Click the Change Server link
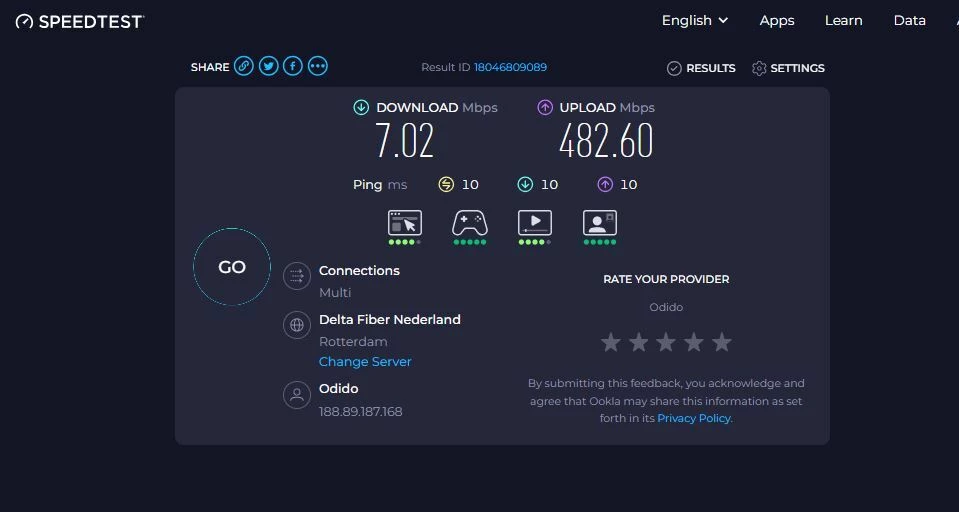This screenshot has width=959, height=512. tap(365, 362)
